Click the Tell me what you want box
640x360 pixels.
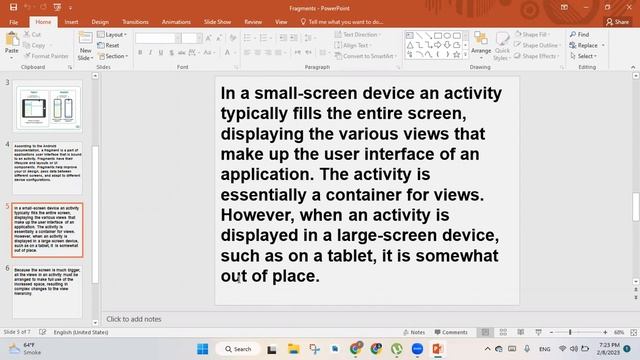click(x=342, y=22)
